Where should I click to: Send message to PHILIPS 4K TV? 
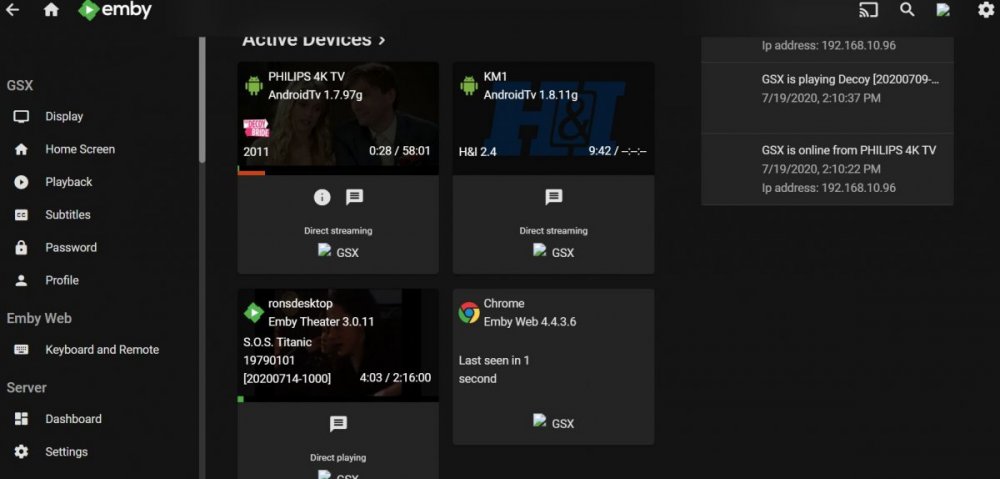(x=355, y=197)
